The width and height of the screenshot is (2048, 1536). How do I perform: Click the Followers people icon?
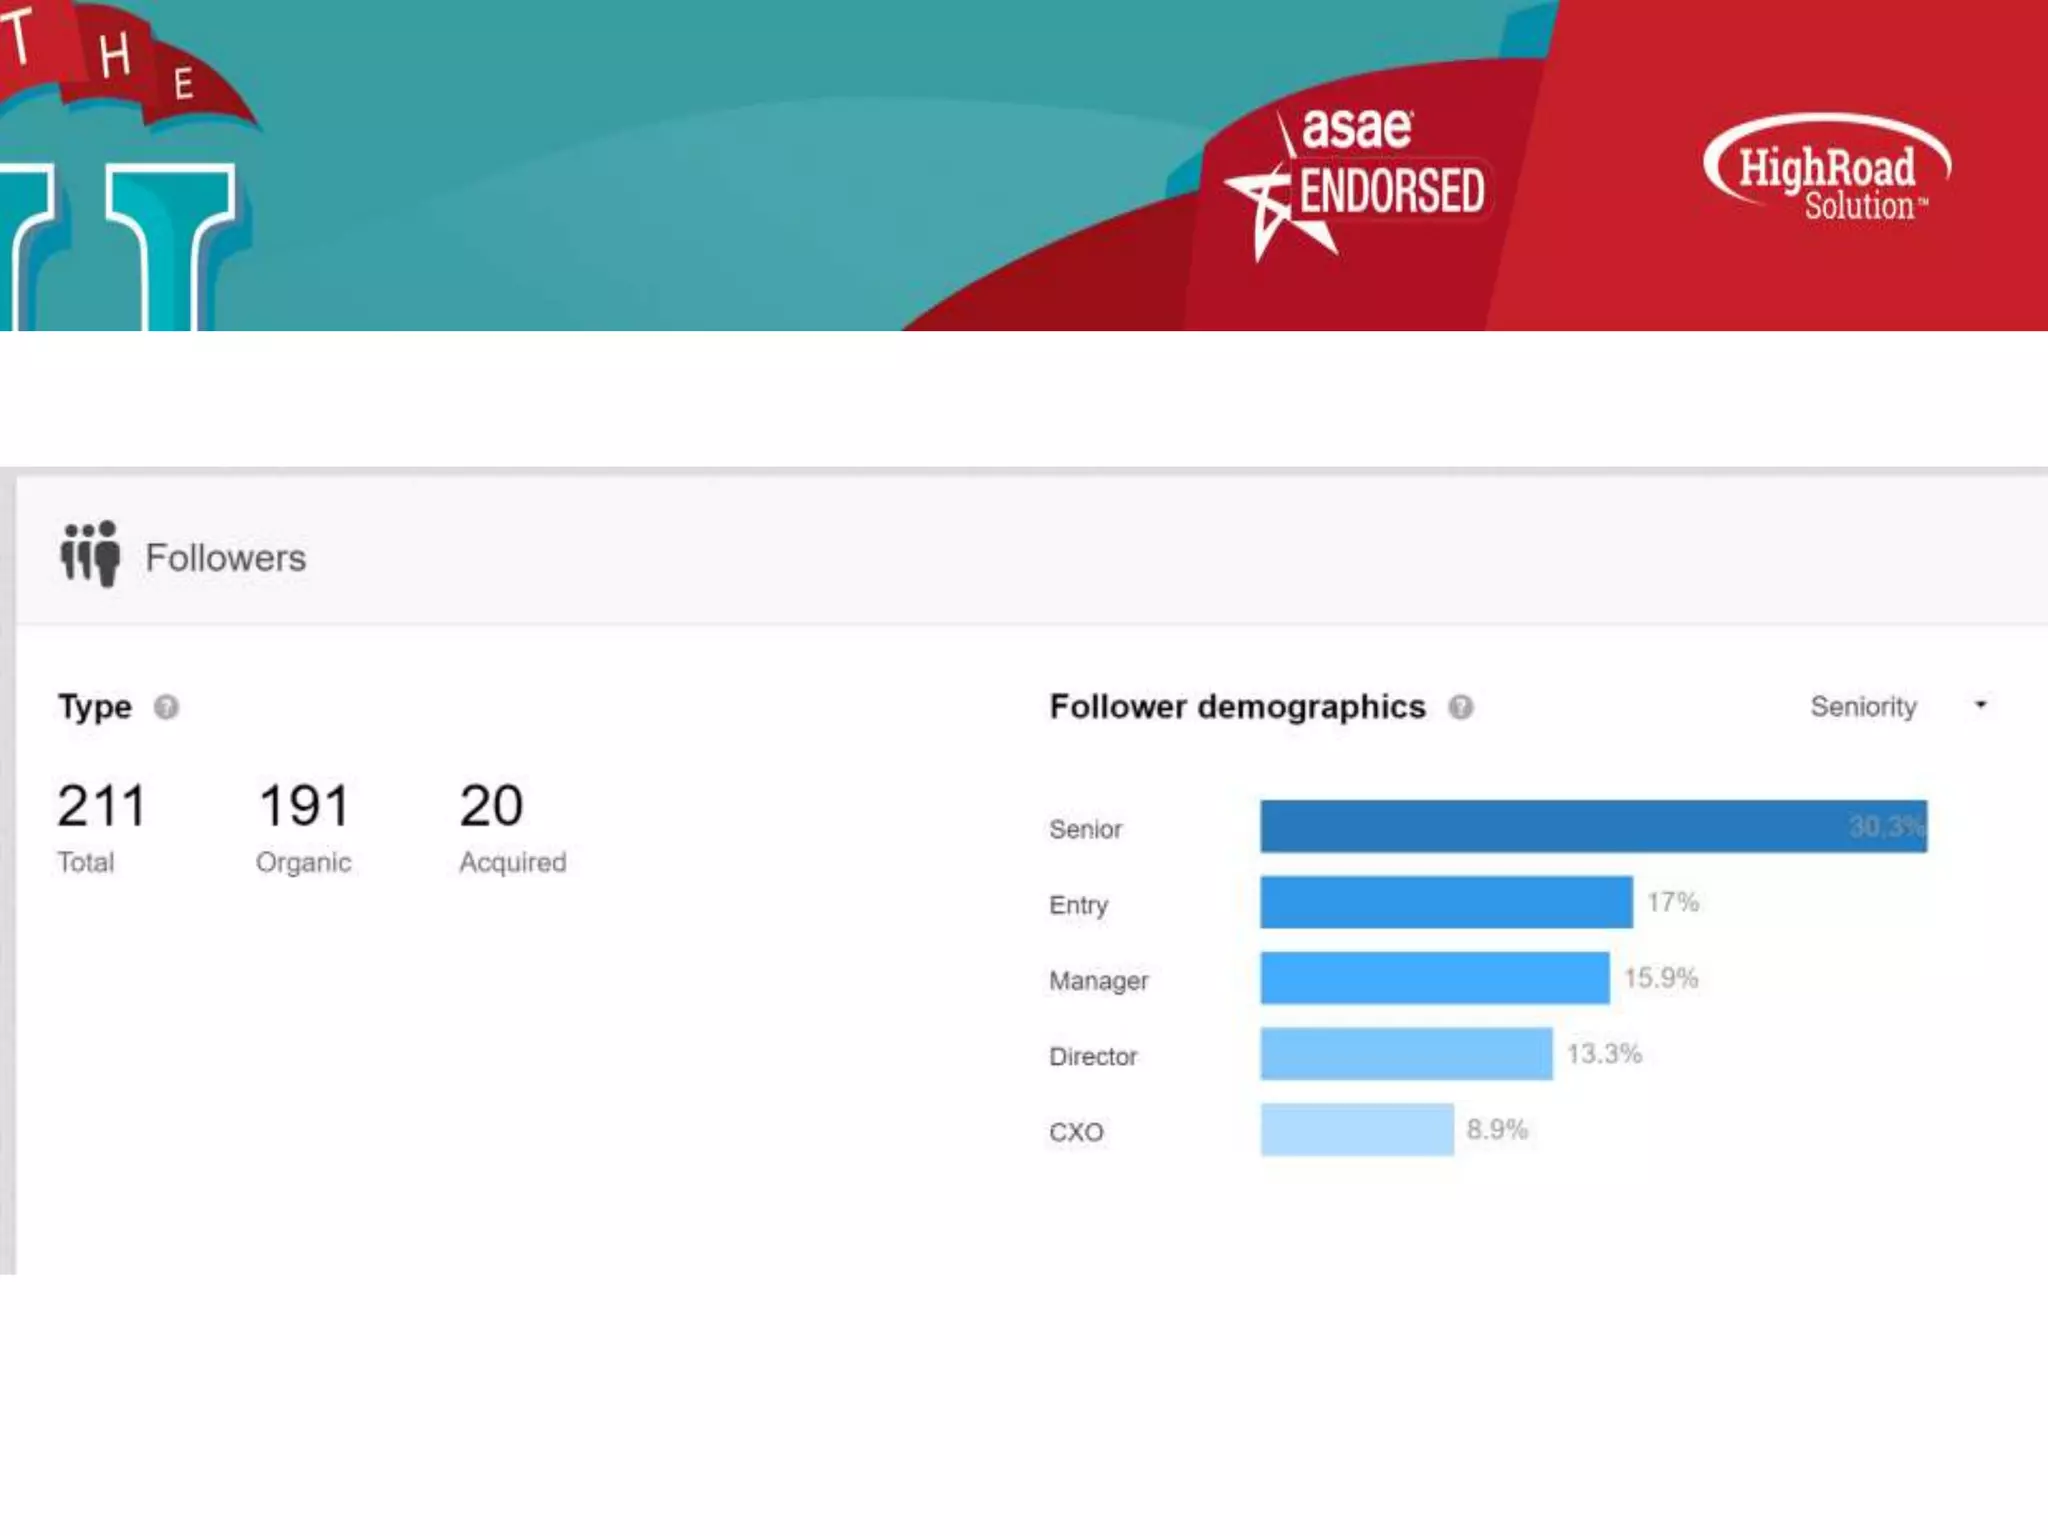tap(90, 553)
